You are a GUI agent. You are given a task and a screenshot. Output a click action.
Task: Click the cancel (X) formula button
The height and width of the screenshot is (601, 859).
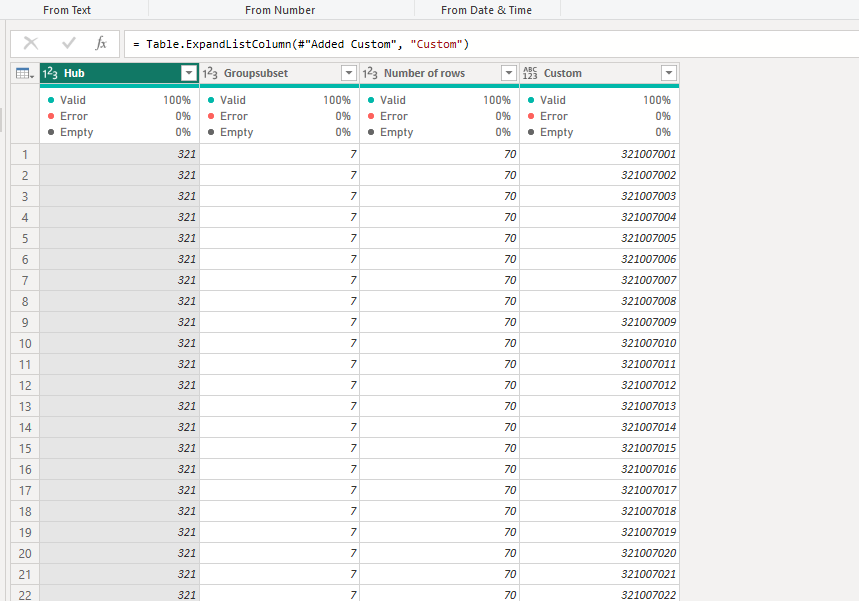click(31, 43)
